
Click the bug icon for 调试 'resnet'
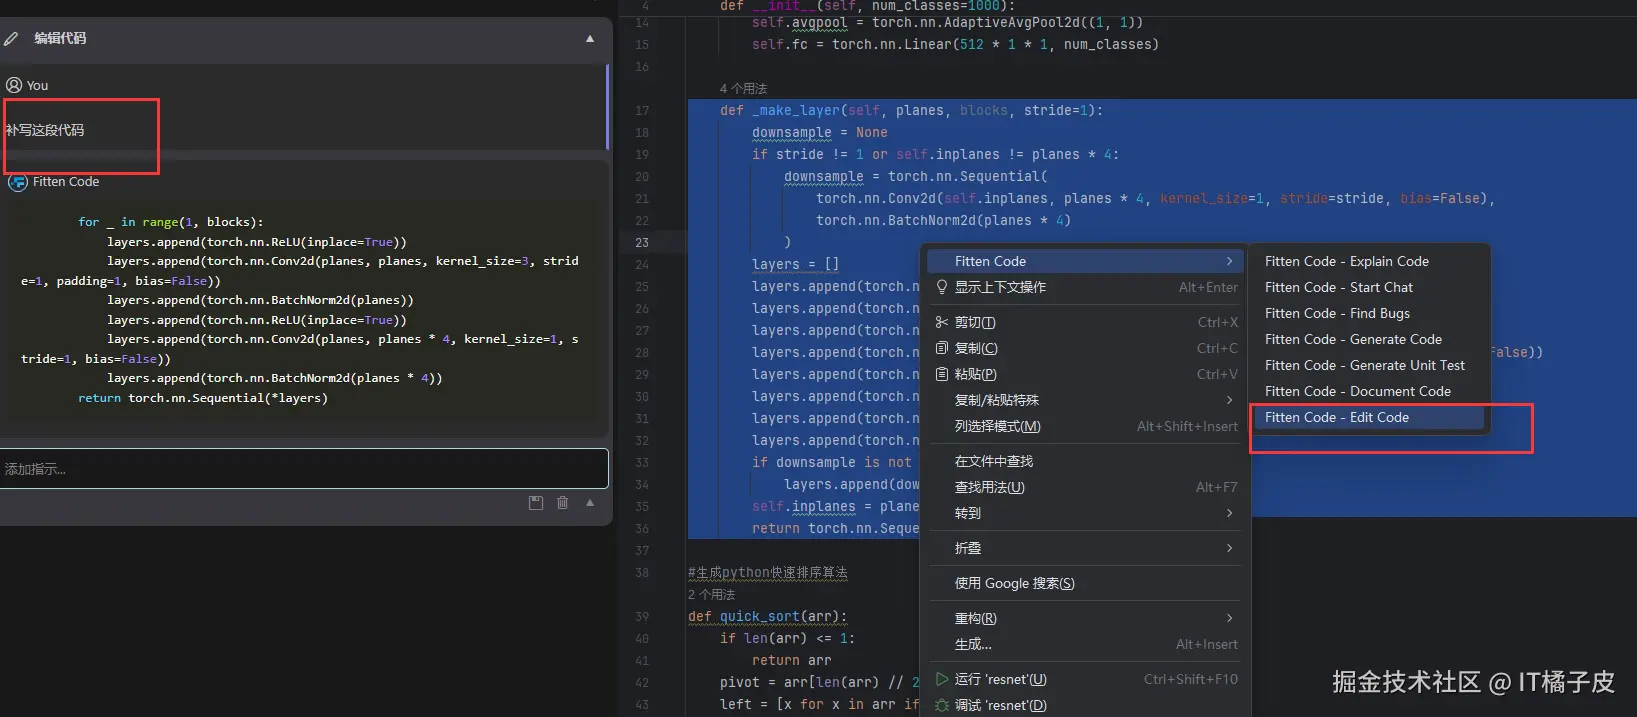click(x=941, y=705)
